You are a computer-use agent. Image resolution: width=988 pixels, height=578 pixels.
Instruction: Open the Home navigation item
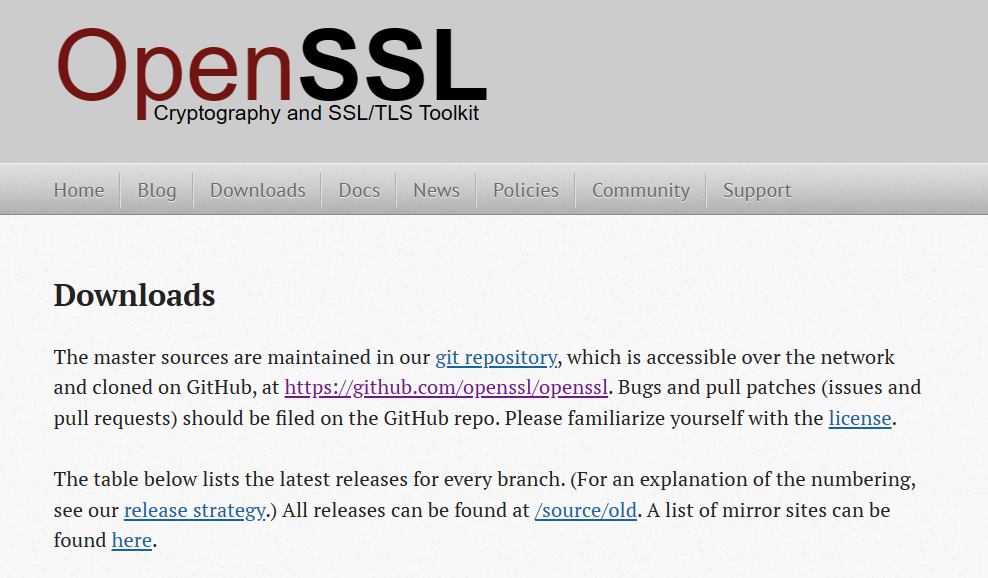79,190
